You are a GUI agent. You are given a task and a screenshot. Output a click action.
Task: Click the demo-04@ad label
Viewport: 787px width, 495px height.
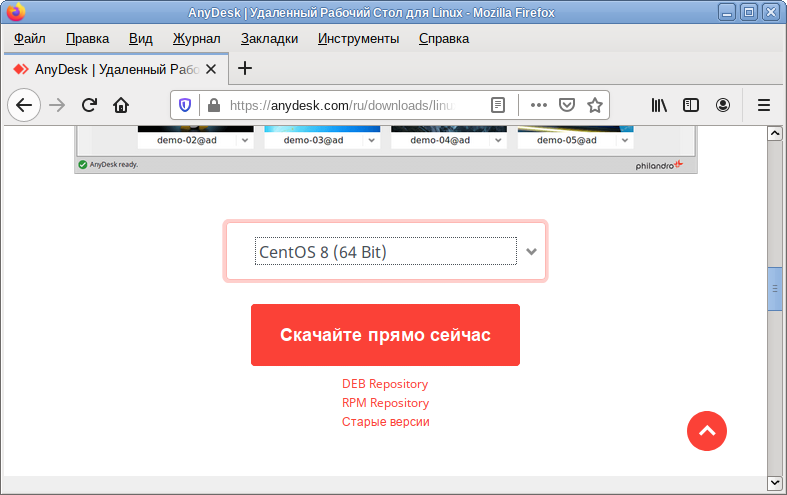[x=440, y=141]
